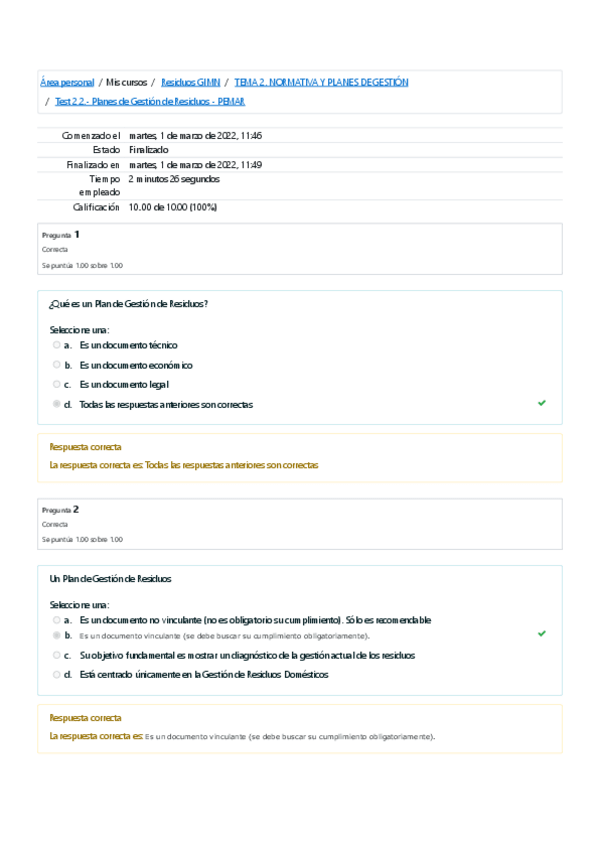Click feedback 'La respuesta correcta es: Es un documento vinculante'
The width and height of the screenshot is (599, 848).
click(x=242, y=736)
